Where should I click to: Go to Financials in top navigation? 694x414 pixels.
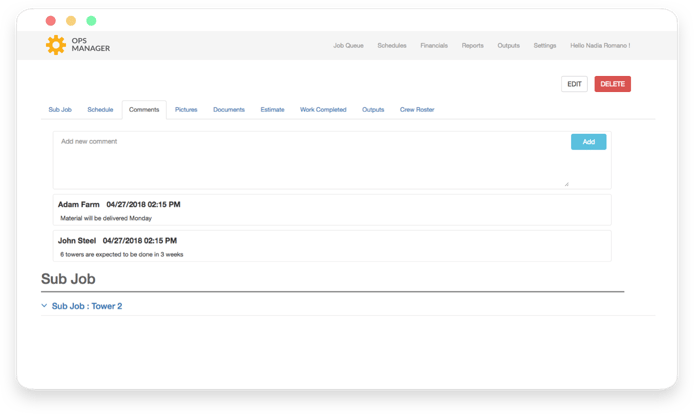click(x=434, y=46)
